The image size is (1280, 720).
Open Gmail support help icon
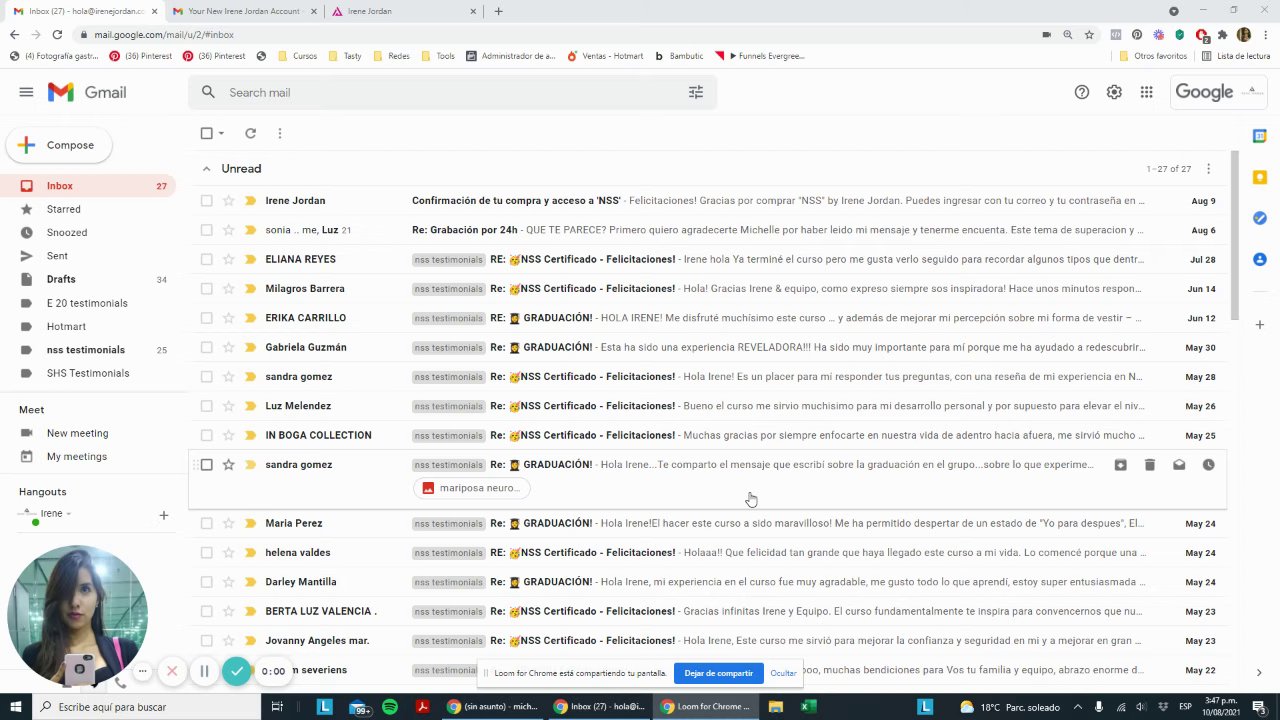(1082, 92)
